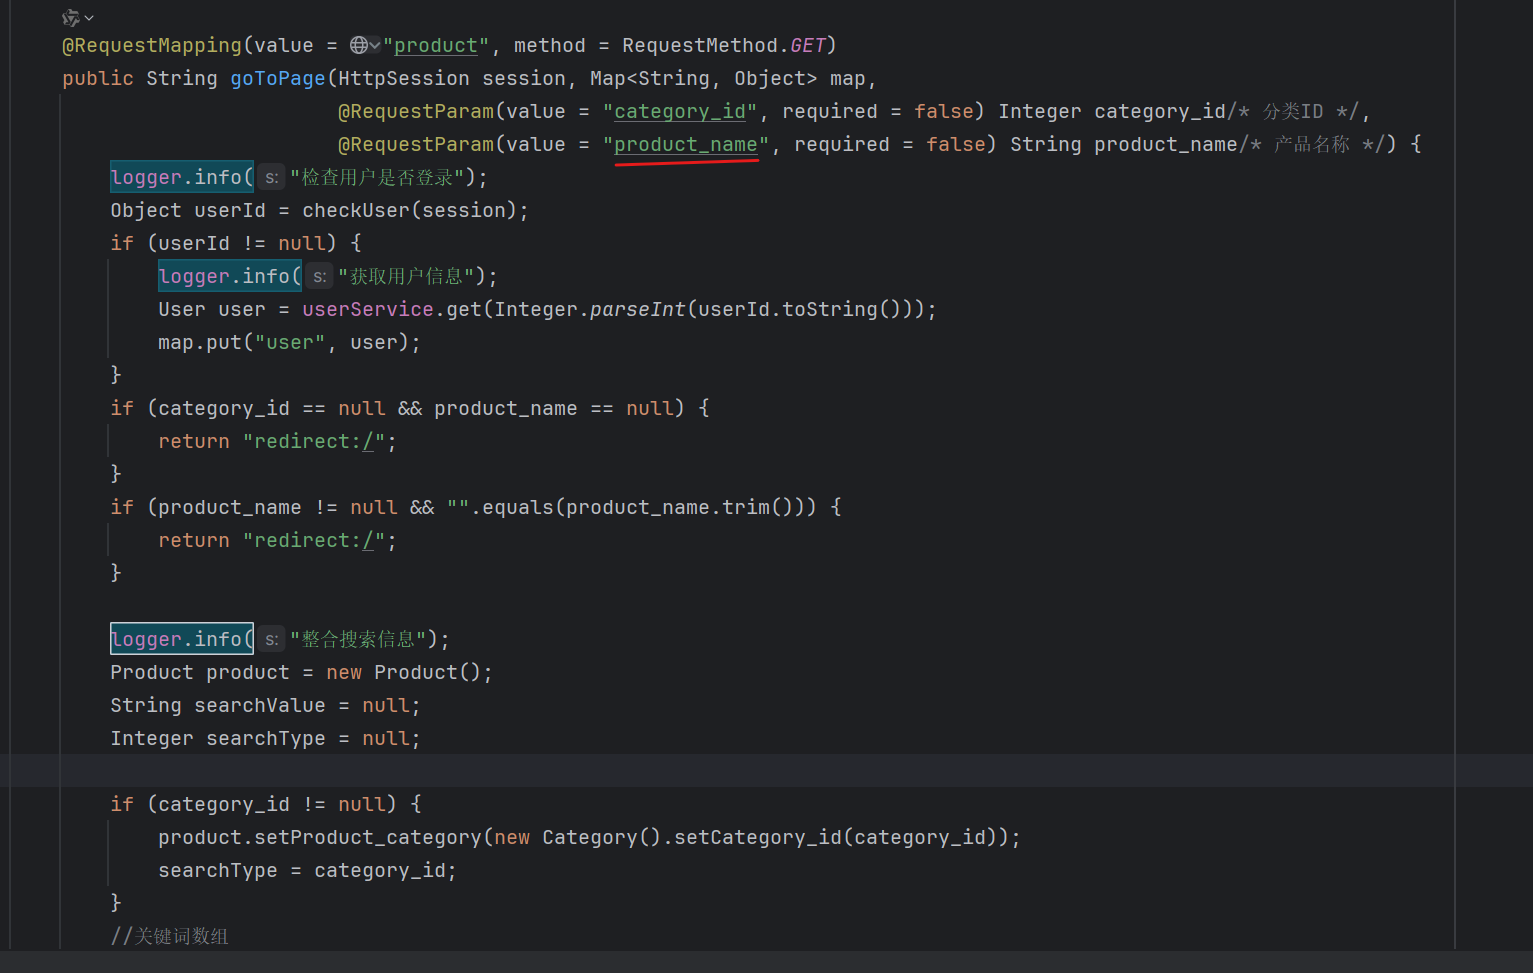Click the userService field reference
This screenshot has height=973, width=1533.
point(367,309)
